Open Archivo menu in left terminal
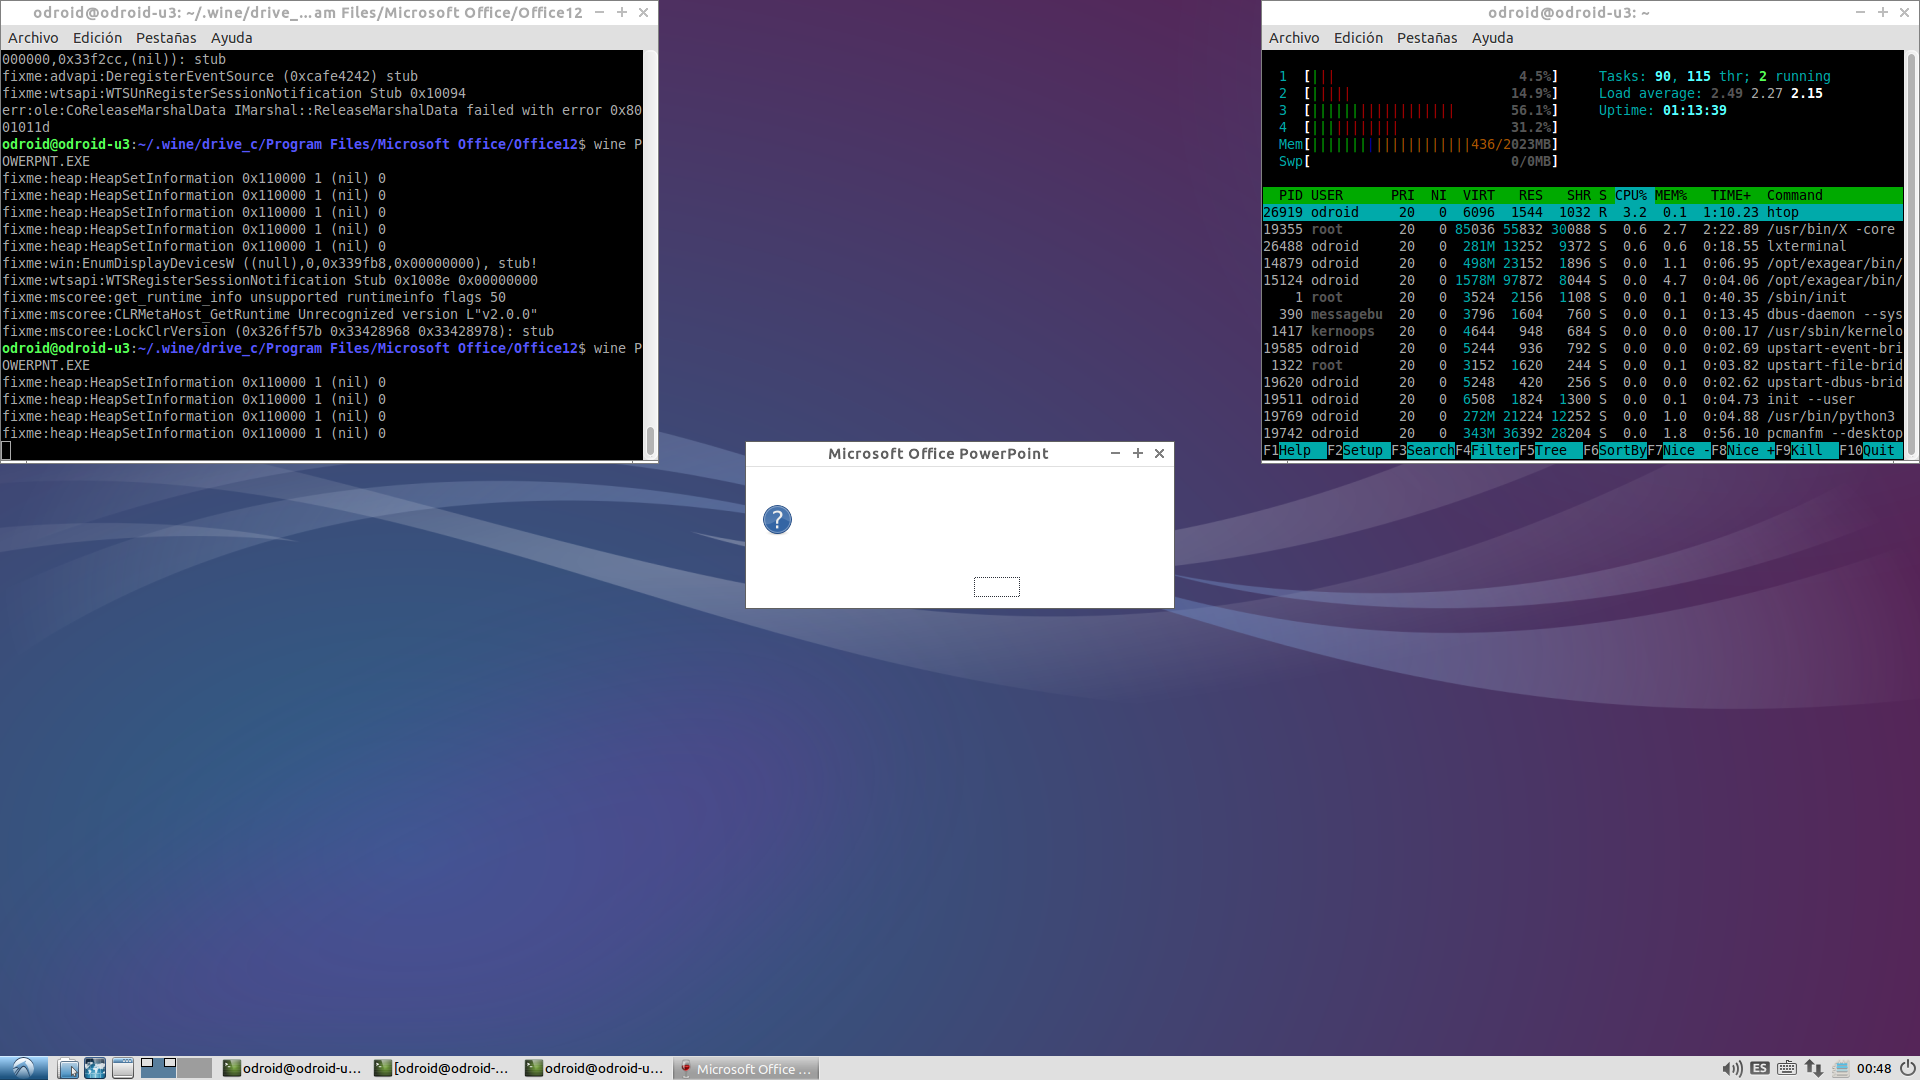 [33, 38]
